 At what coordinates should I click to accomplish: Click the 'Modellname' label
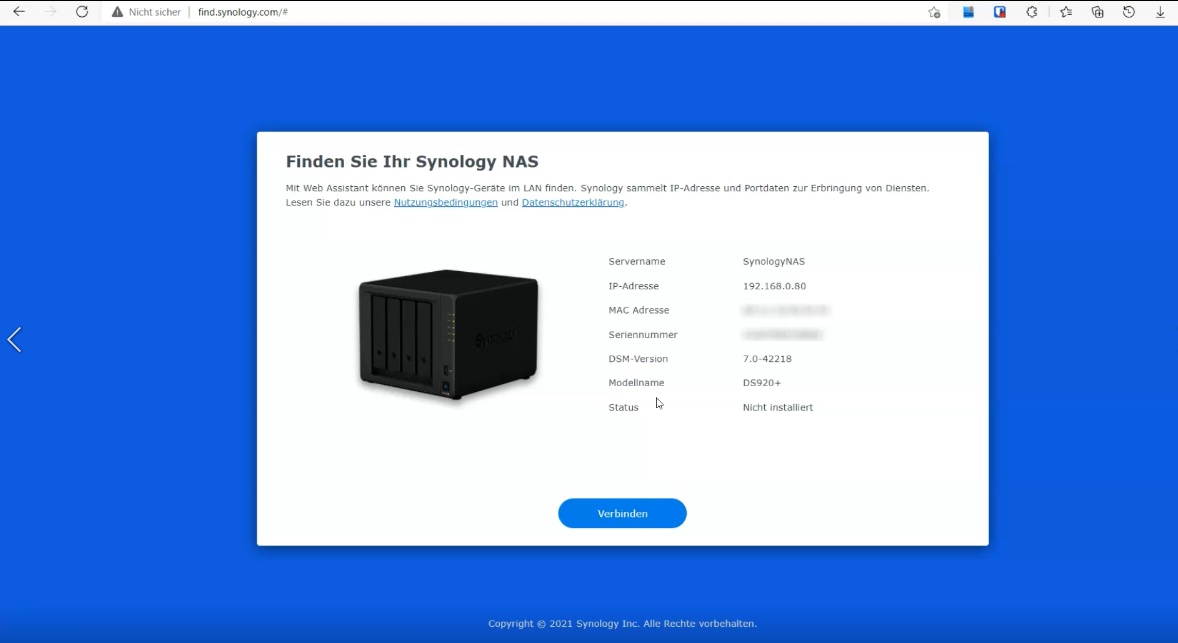[x=636, y=383]
